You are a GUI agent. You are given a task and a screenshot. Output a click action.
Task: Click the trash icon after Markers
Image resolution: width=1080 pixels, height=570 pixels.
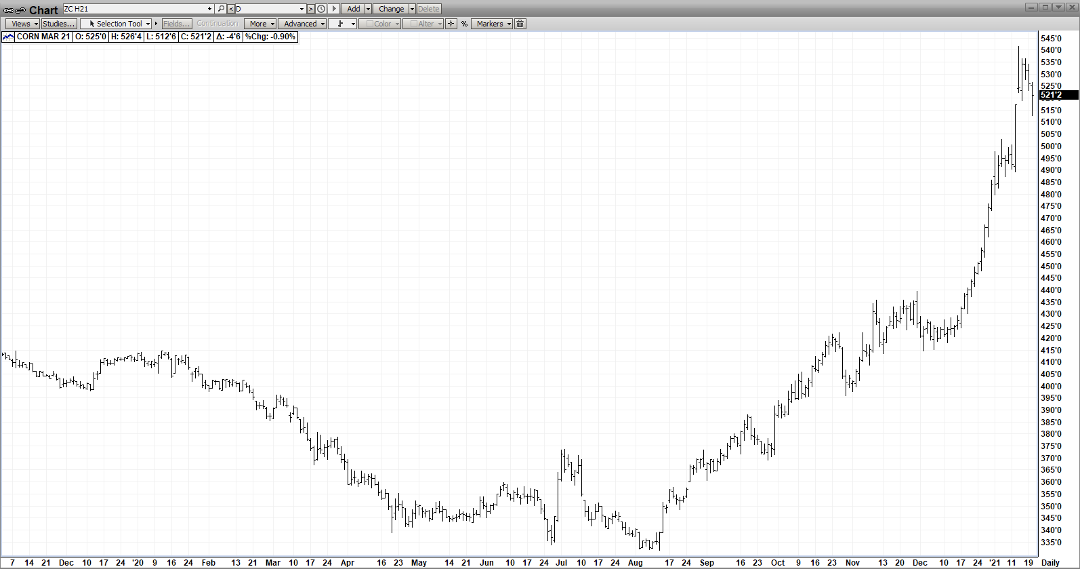(x=520, y=23)
